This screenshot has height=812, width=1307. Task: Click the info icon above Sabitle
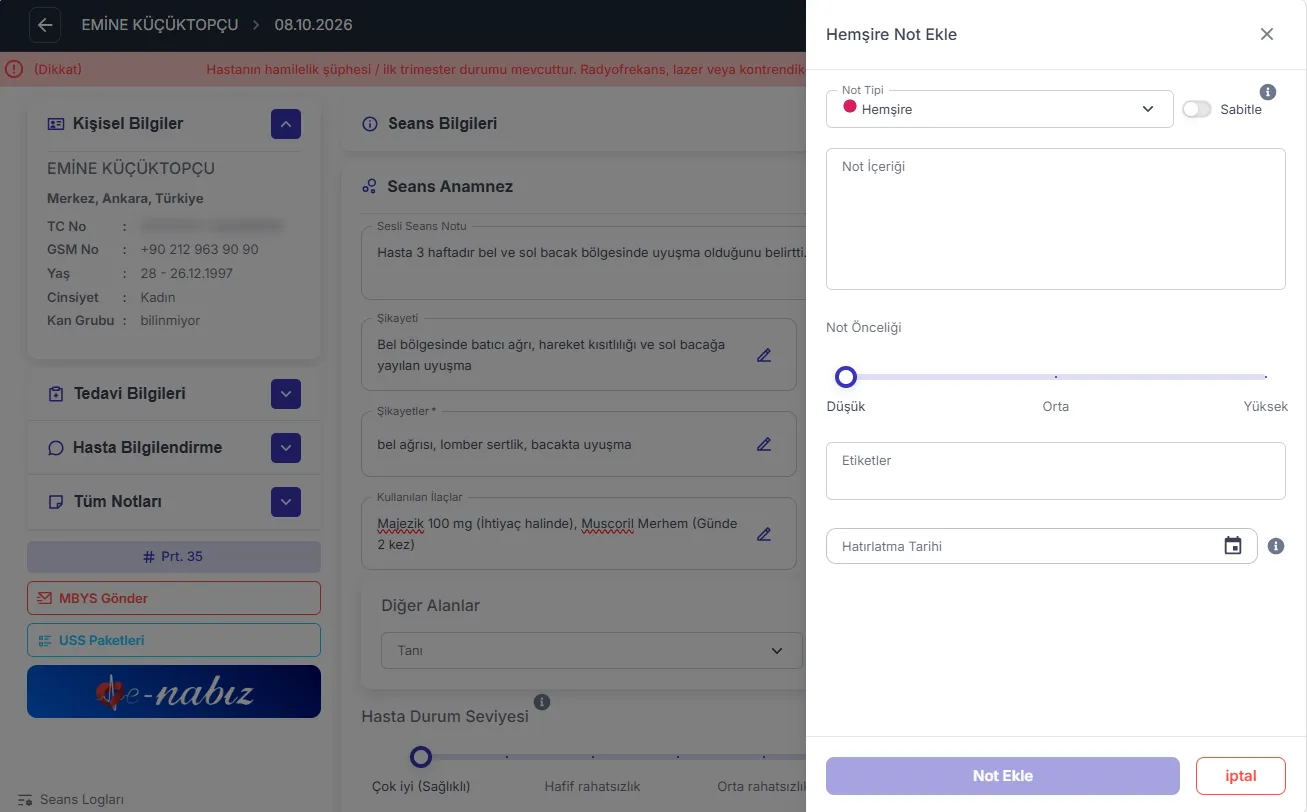pyautogui.click(x=1268, y=92)
